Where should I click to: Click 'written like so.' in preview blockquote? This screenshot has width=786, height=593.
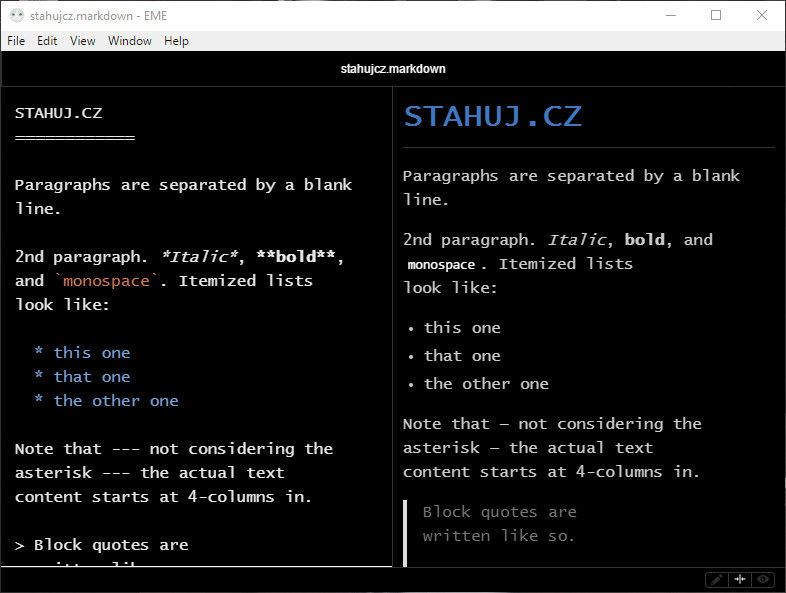click(x=499, y=536)
